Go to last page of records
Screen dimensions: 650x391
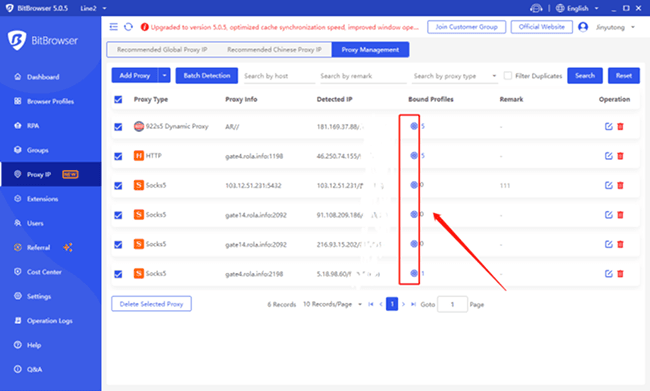coord(413,304)
